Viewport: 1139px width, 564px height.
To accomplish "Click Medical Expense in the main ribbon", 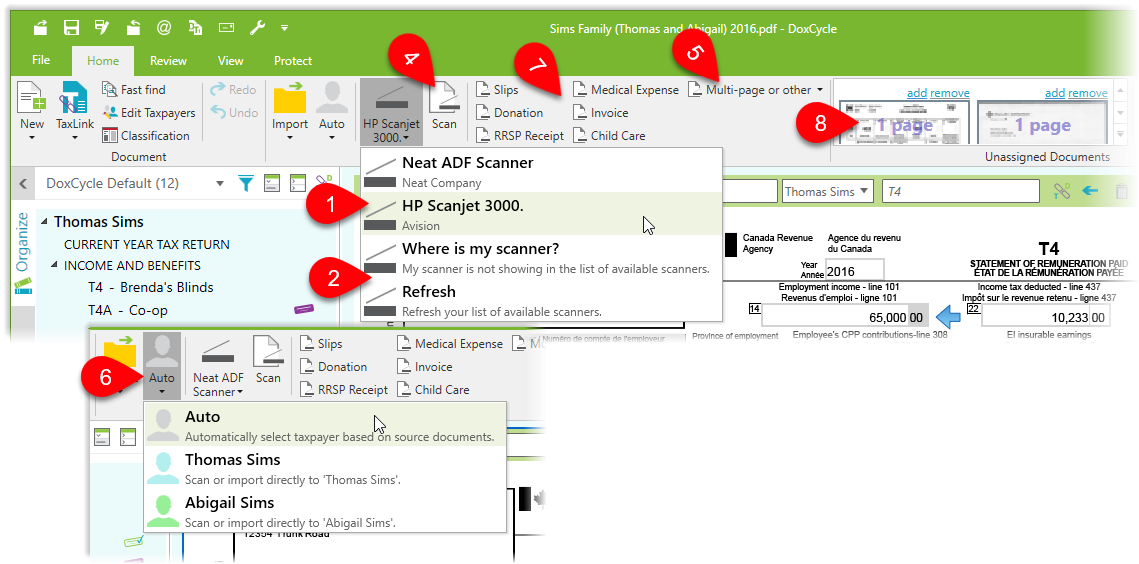I will pyautogui.click(x=625, y=89).
